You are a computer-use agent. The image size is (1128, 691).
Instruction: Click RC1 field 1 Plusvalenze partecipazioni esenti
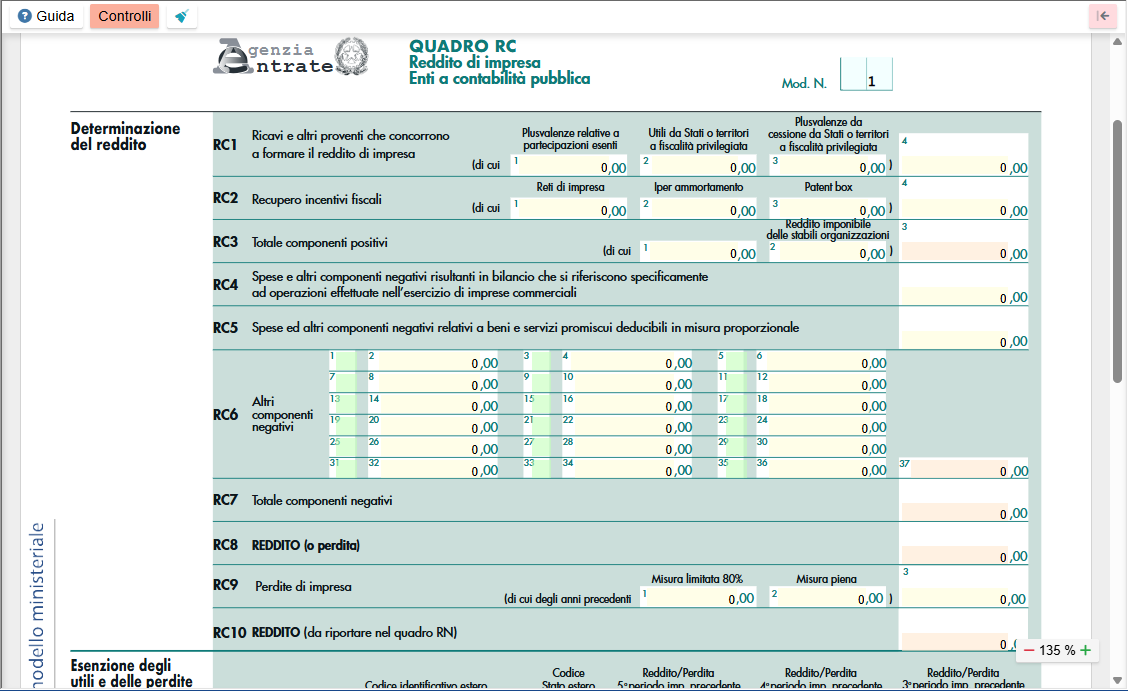(x=569, y=165)
